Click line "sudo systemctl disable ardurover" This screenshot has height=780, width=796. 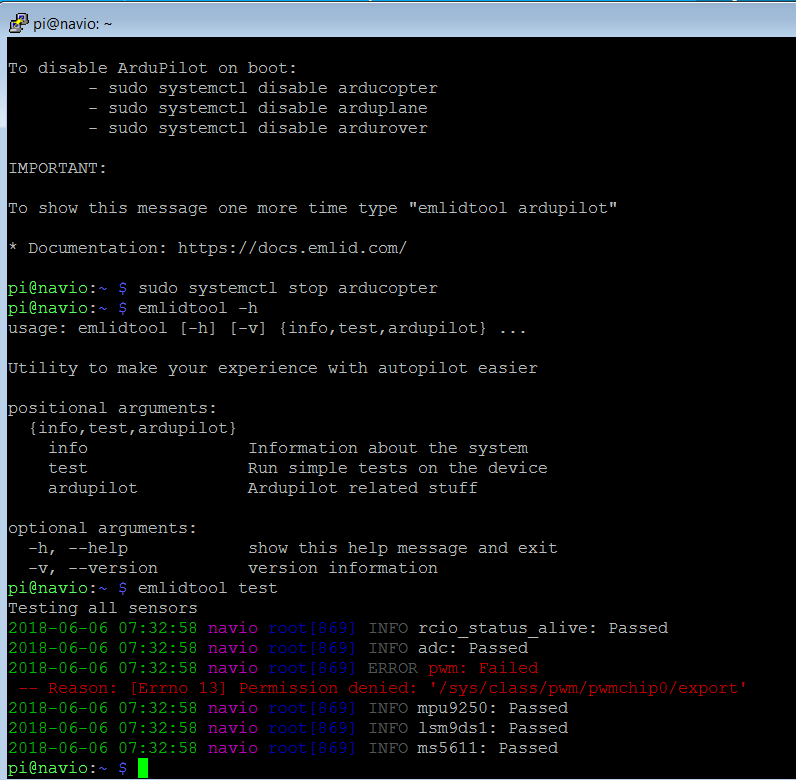tap(268, 128)
